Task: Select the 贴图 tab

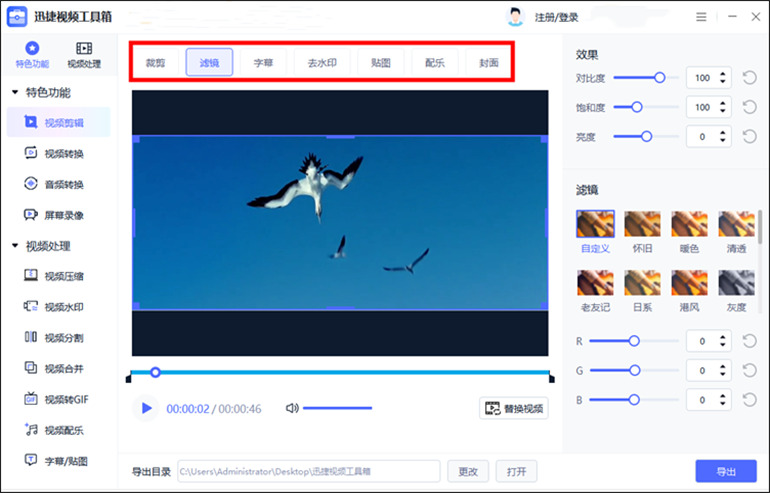Action: click(381, 62)
